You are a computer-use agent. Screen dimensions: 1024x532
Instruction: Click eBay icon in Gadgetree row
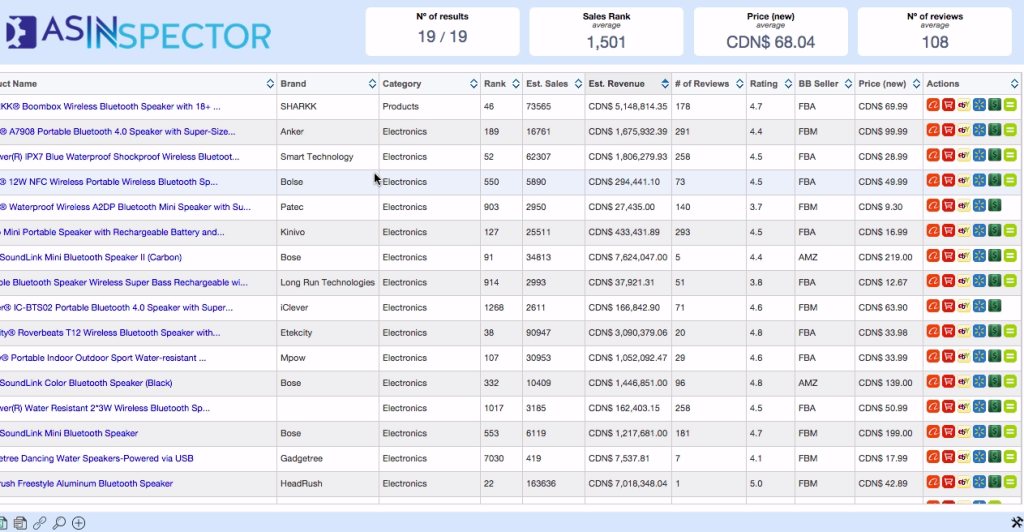click(x=963, y=457)
